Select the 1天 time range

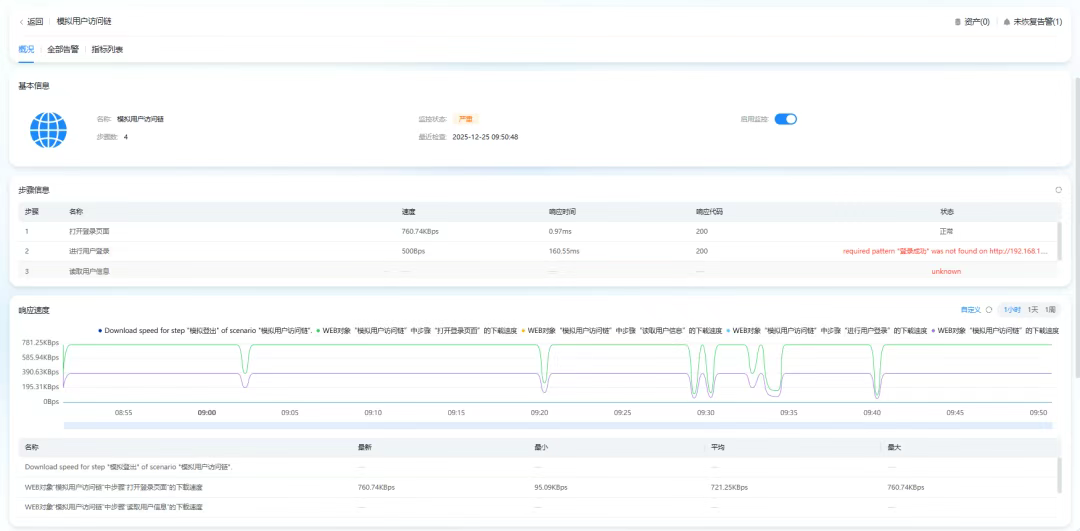coord(1032,310)
